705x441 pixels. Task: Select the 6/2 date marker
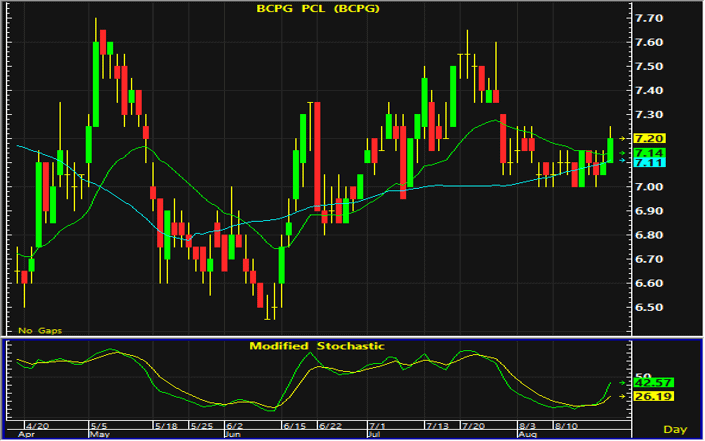[235, 426]
